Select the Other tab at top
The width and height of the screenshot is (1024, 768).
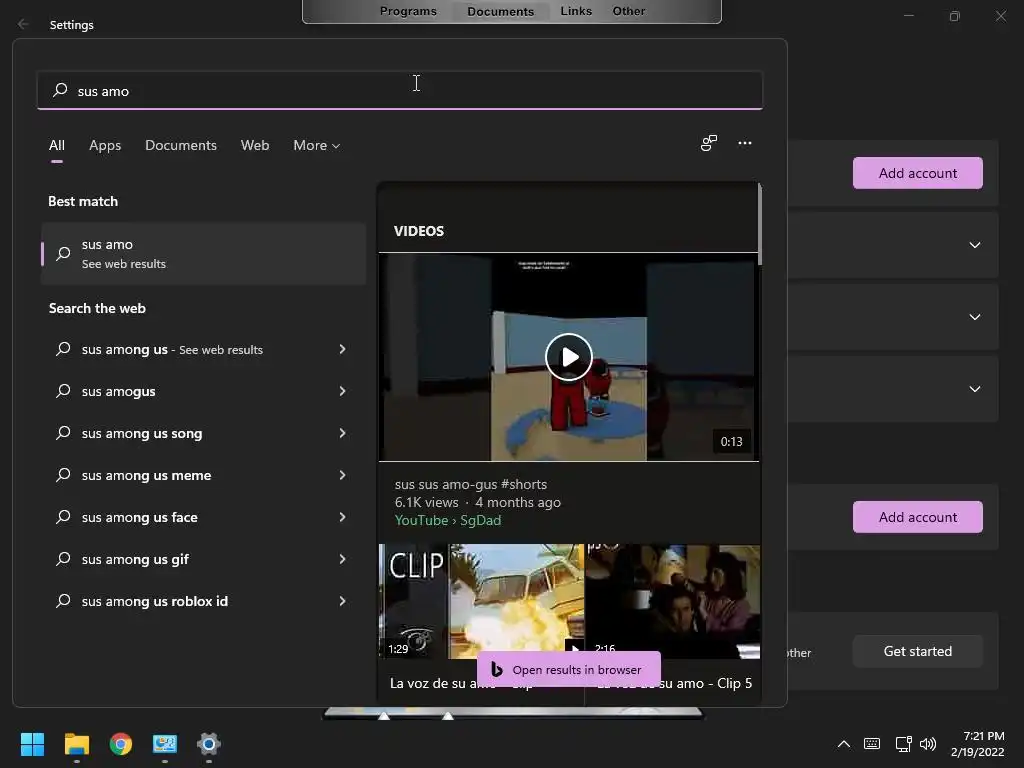629,11
